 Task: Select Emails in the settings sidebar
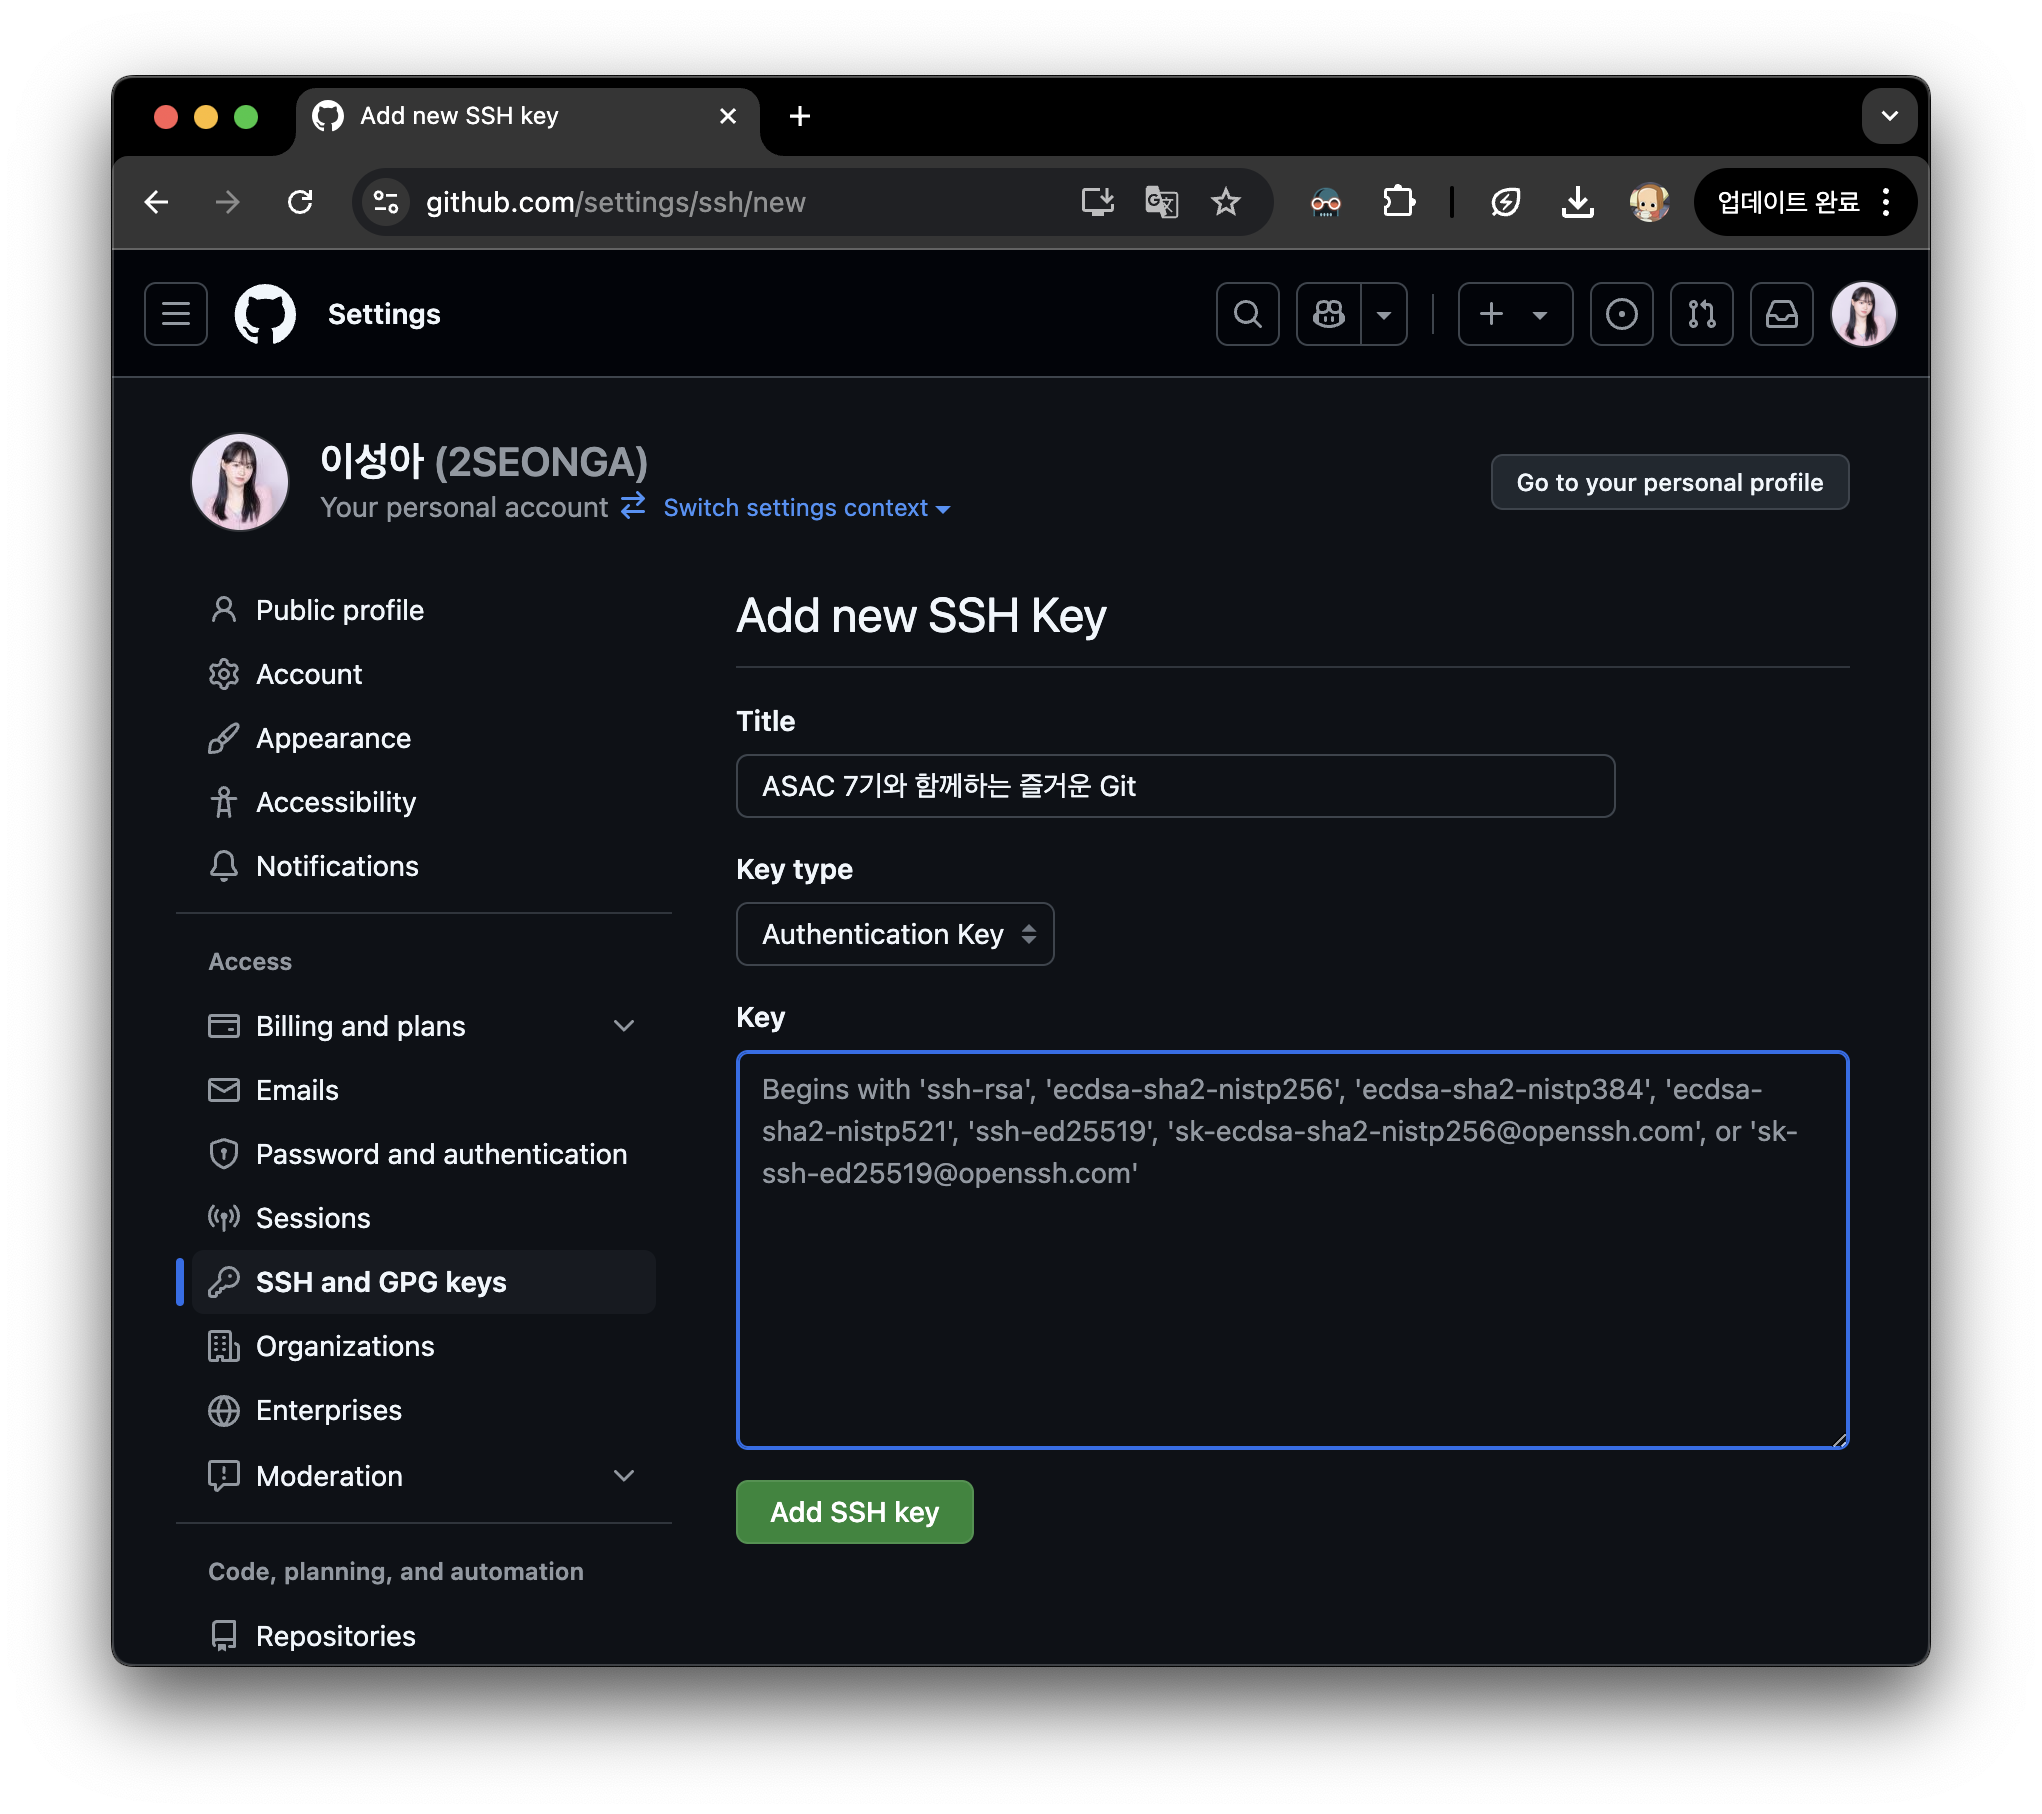297,1090
